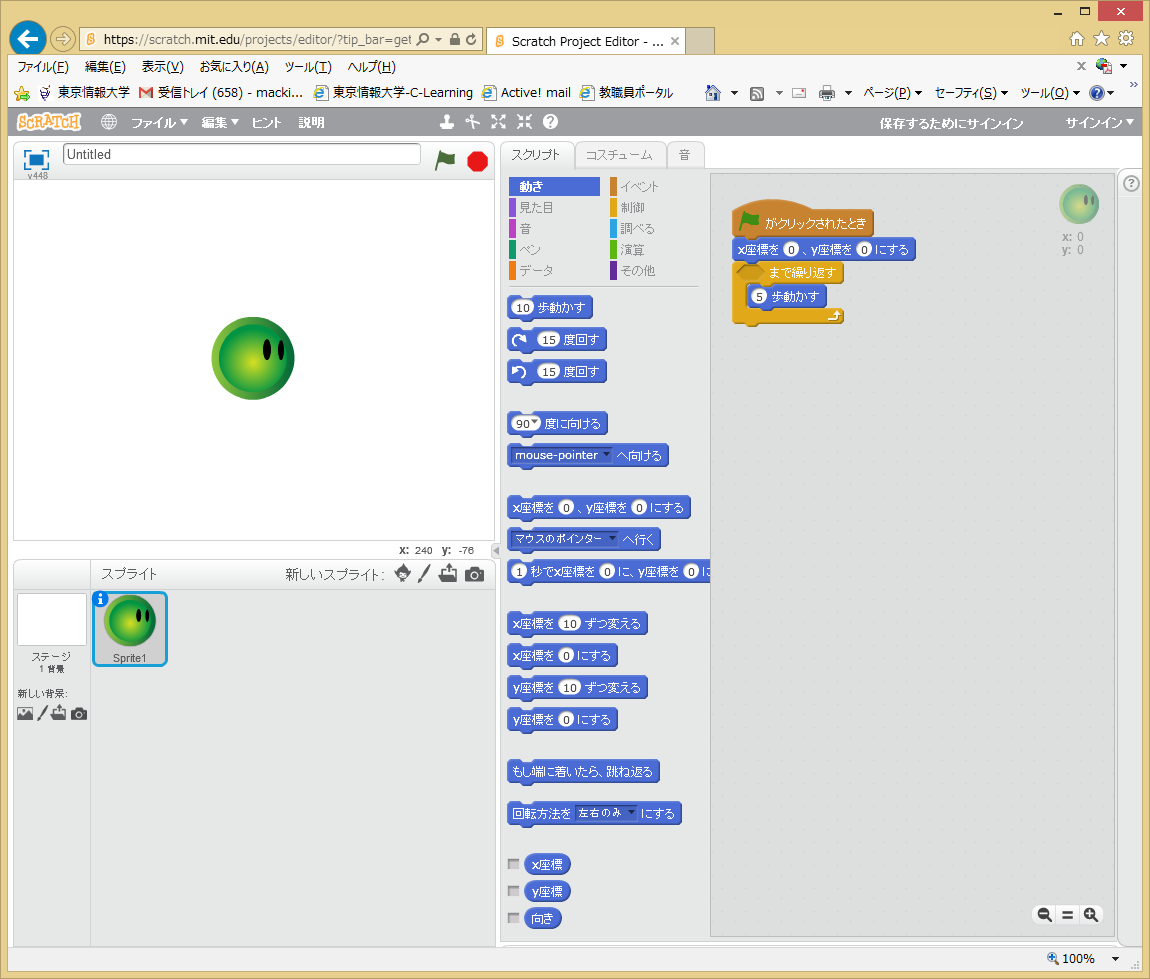The height and width of the screenshot is (979, 1150).
Task: Open the browser favorites star icon
Action: click(x=1101, y=38)
